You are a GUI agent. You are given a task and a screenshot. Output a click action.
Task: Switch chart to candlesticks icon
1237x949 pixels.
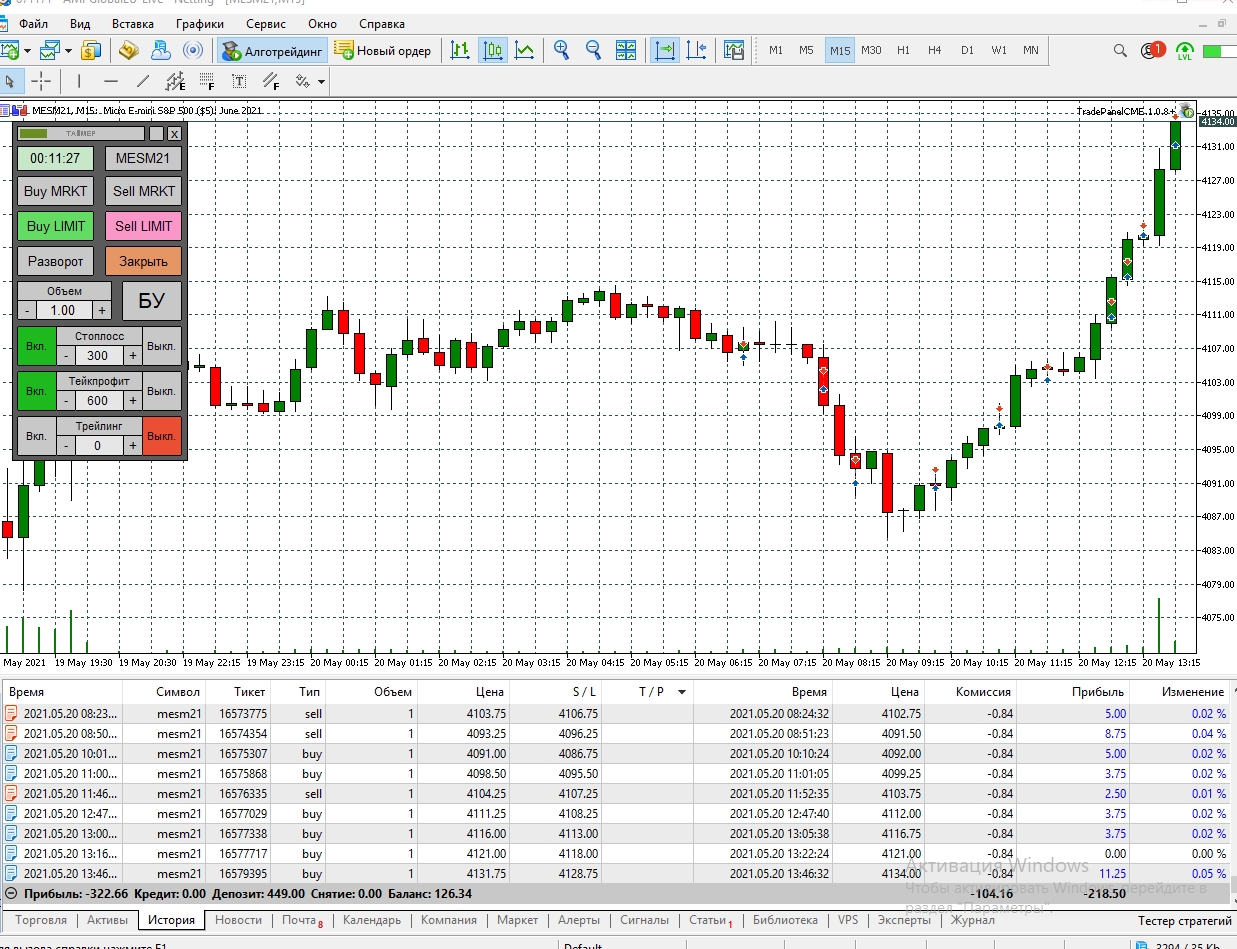pos(492,50)
